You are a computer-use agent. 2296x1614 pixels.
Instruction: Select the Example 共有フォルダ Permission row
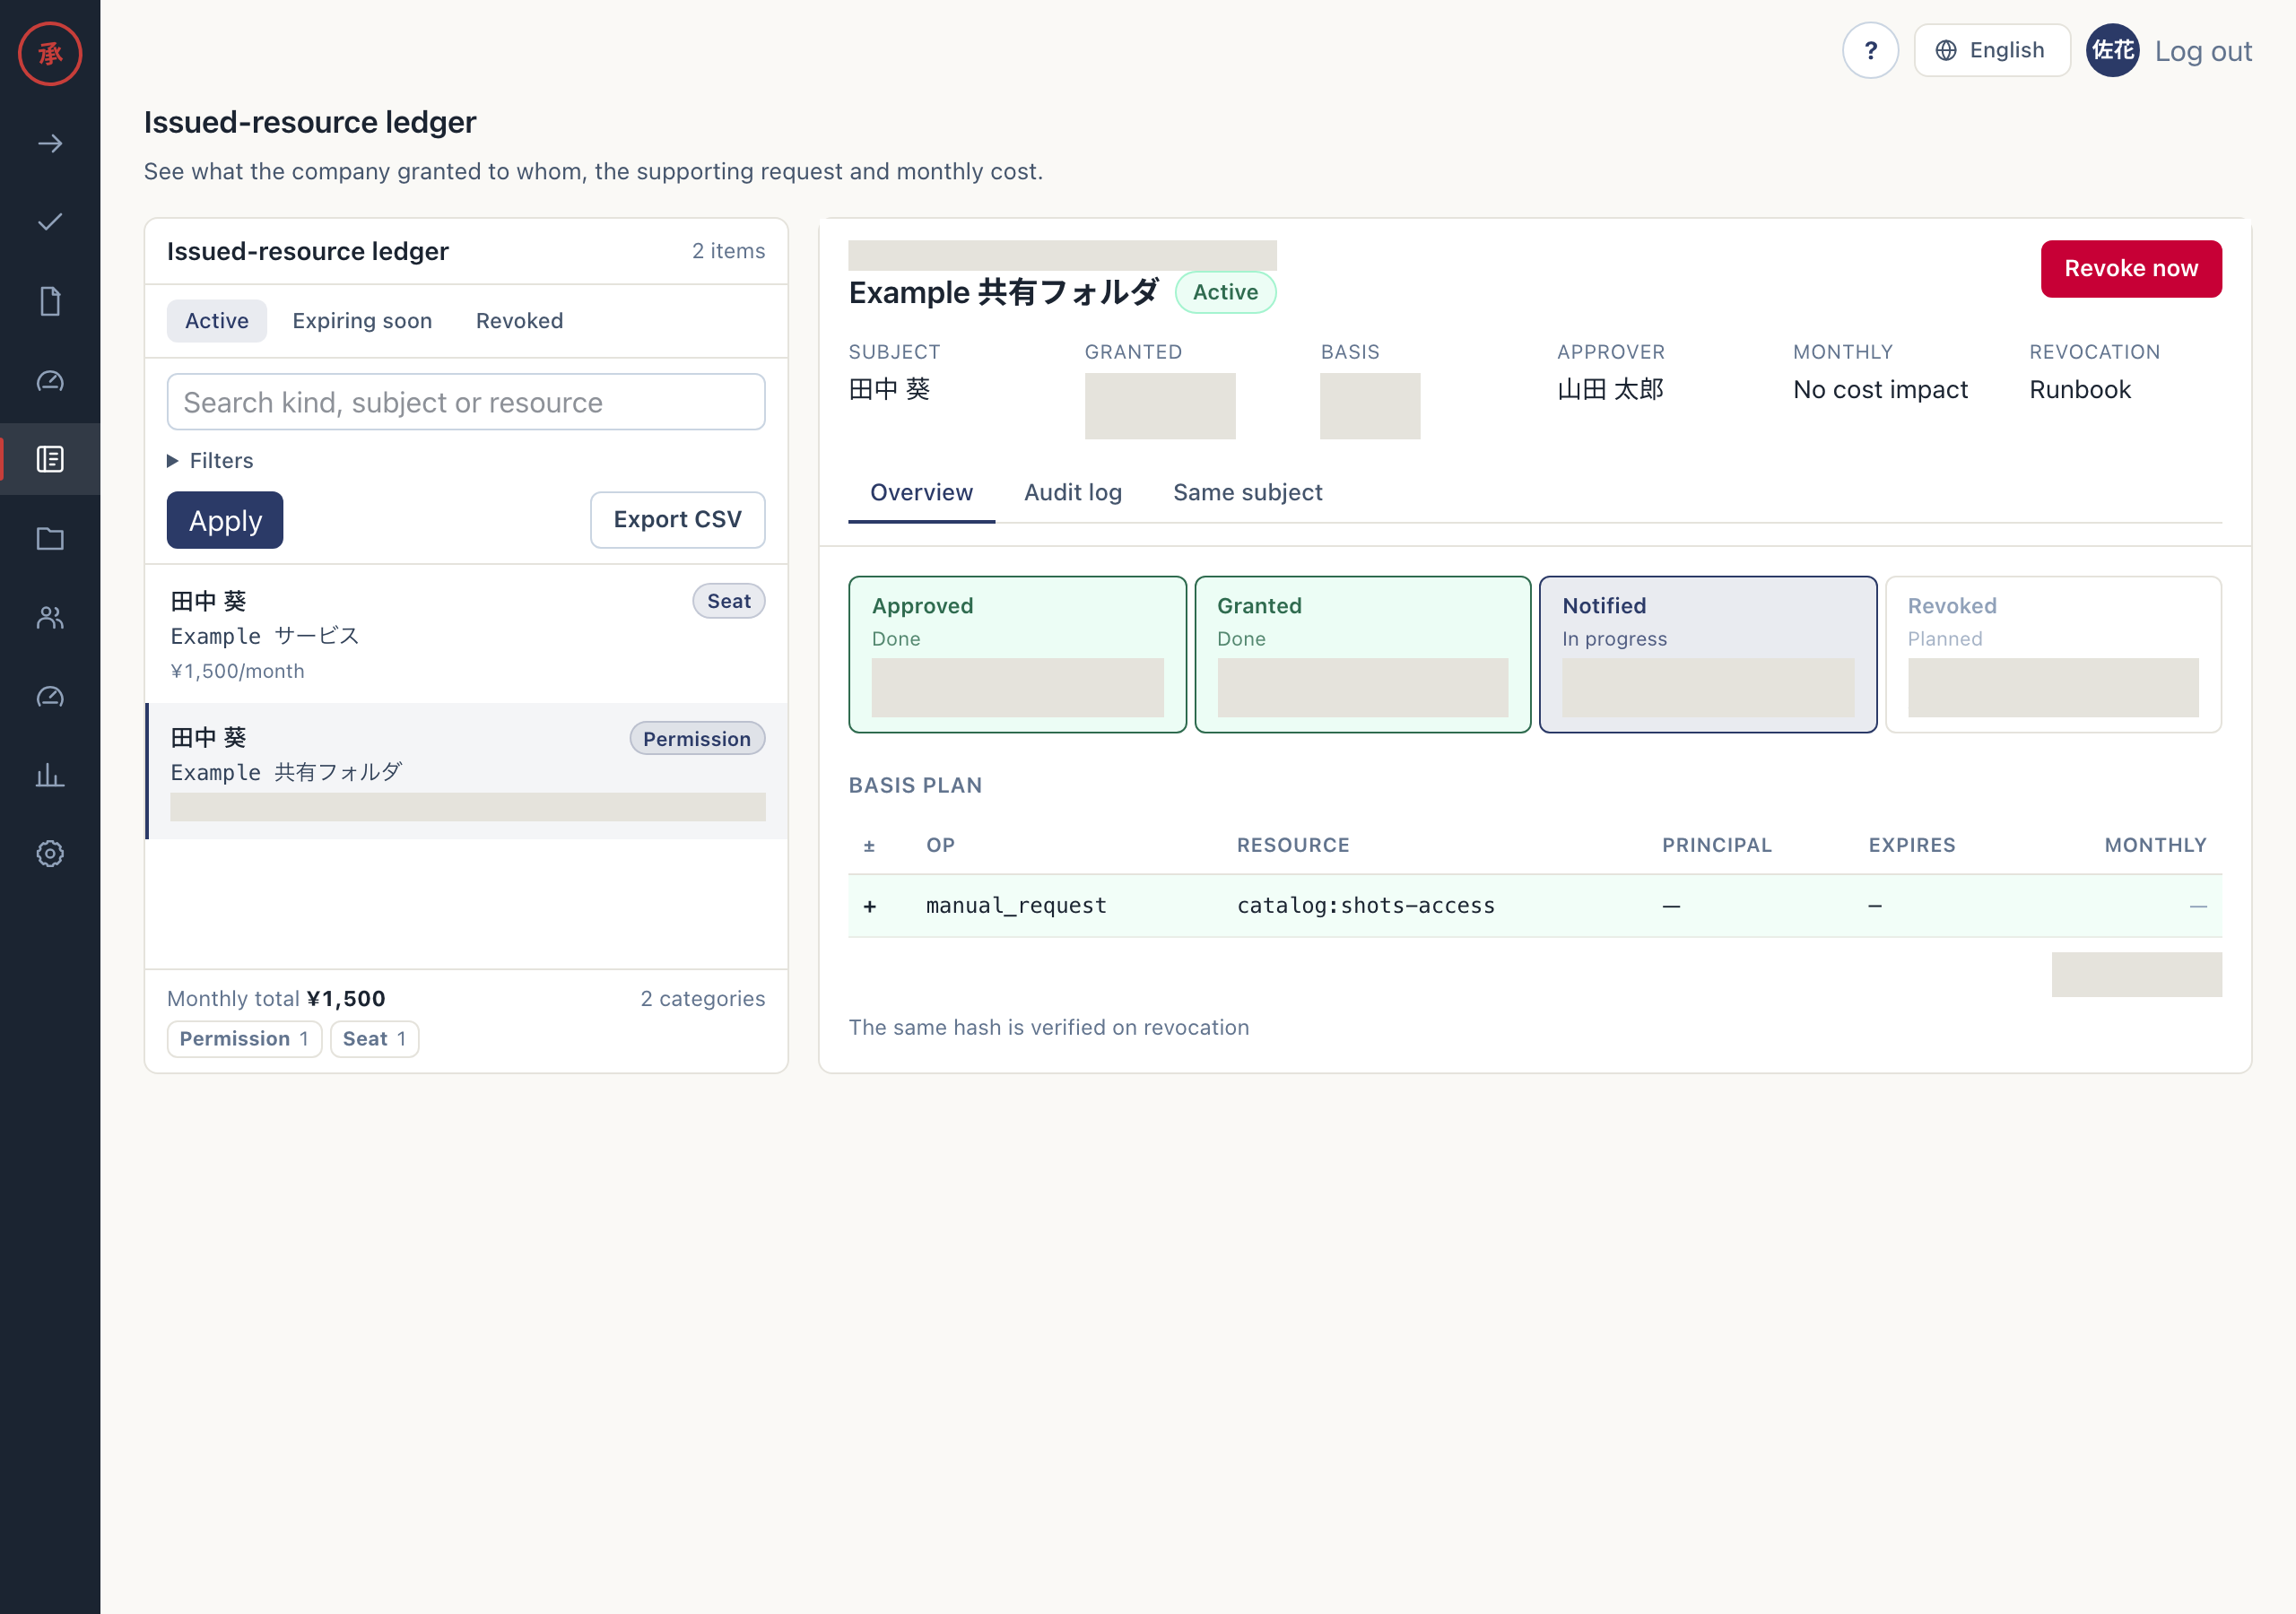click(466, 771)
